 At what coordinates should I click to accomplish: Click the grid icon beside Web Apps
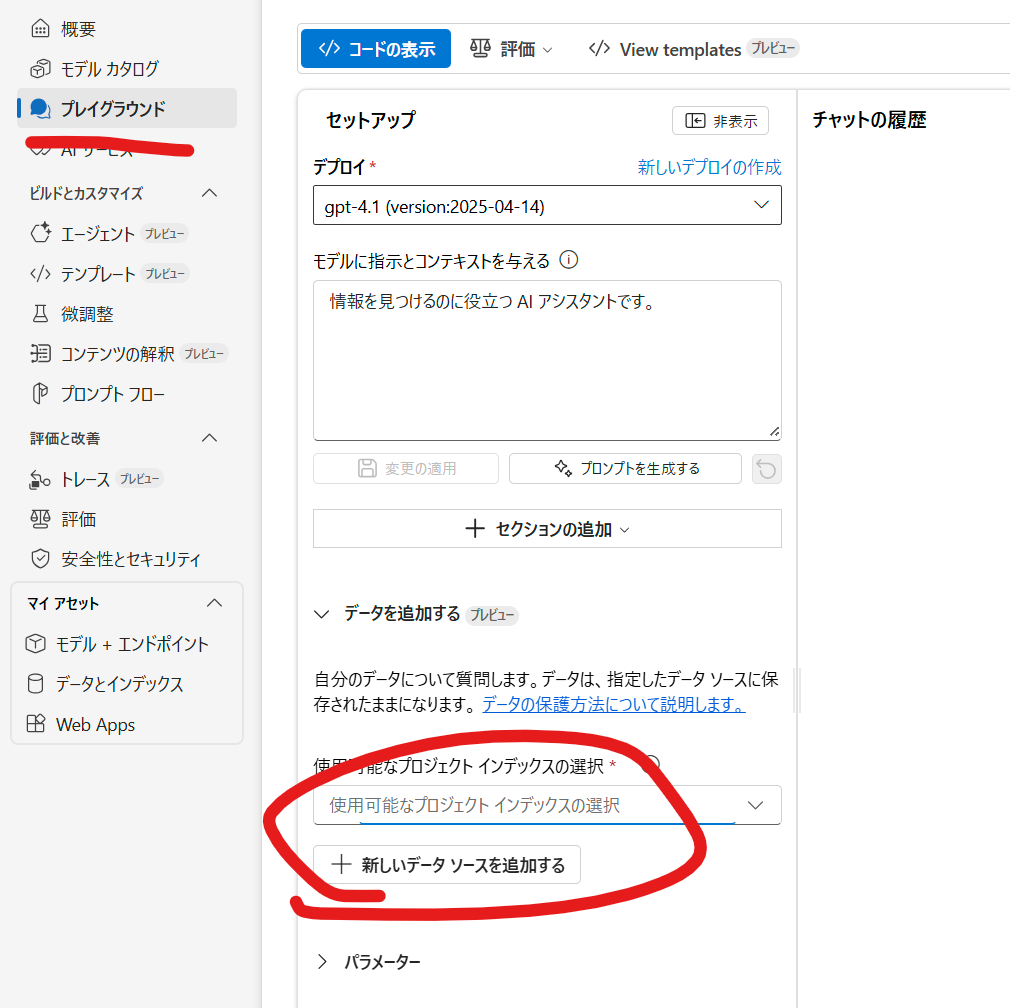point(35,724)
